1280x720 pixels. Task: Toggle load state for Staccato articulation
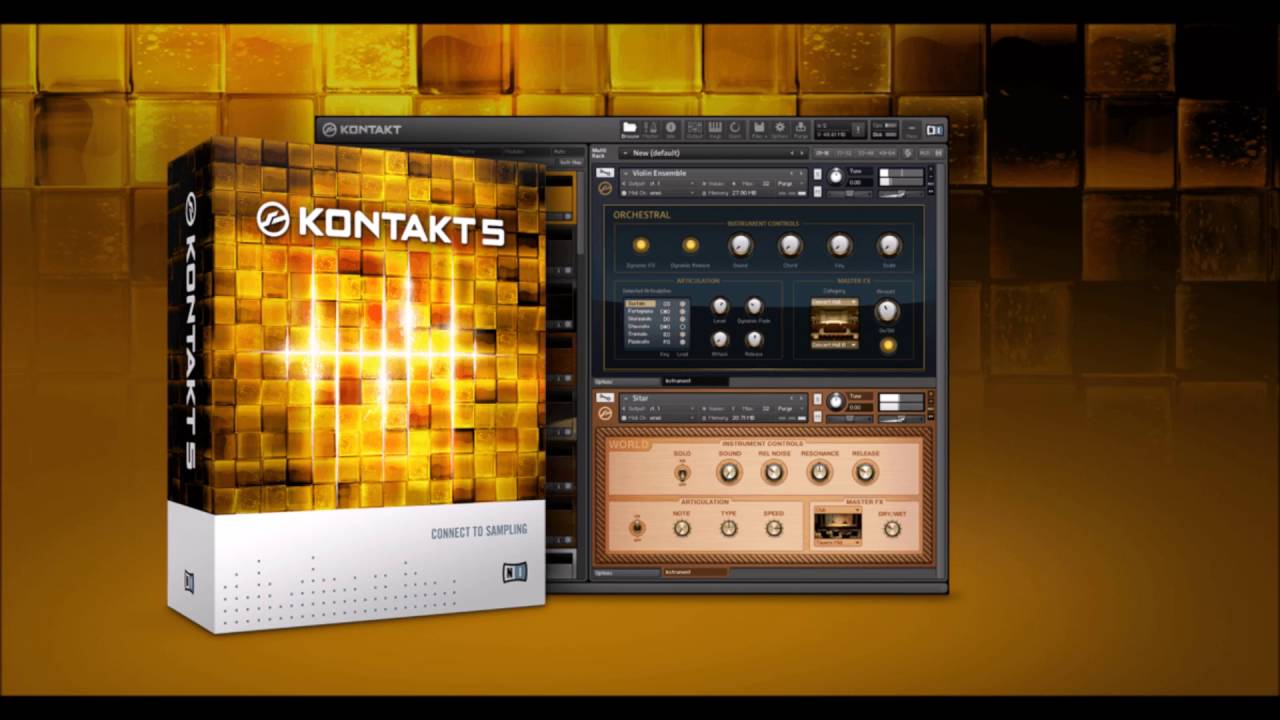pyautogui.click(x=682, y=326)
